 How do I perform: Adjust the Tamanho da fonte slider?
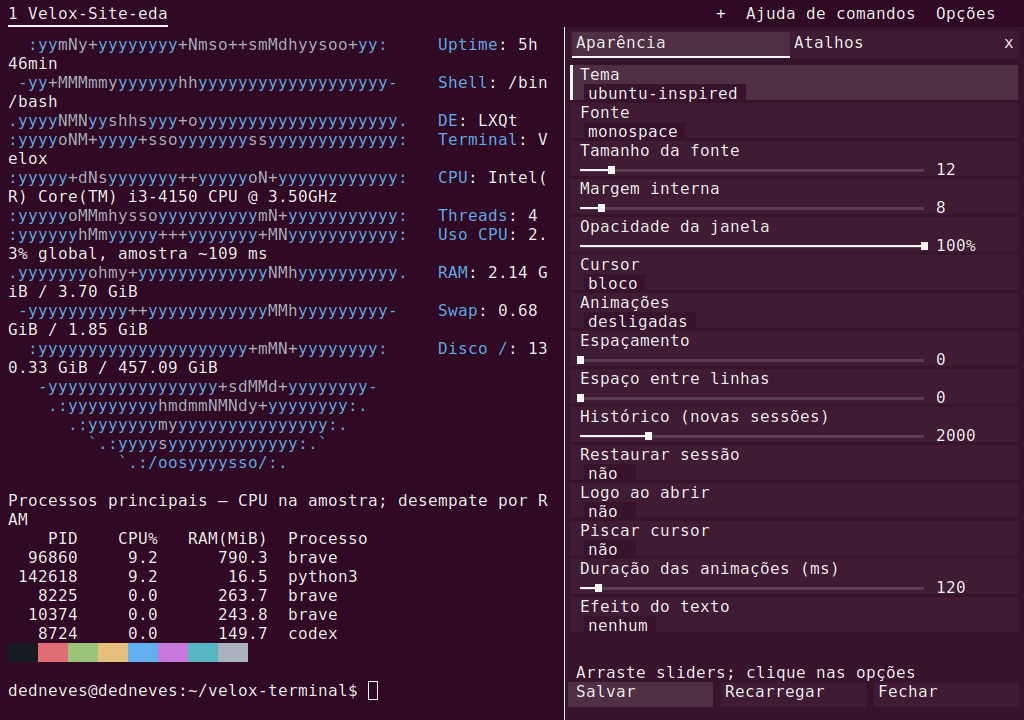tap(752, 170)
